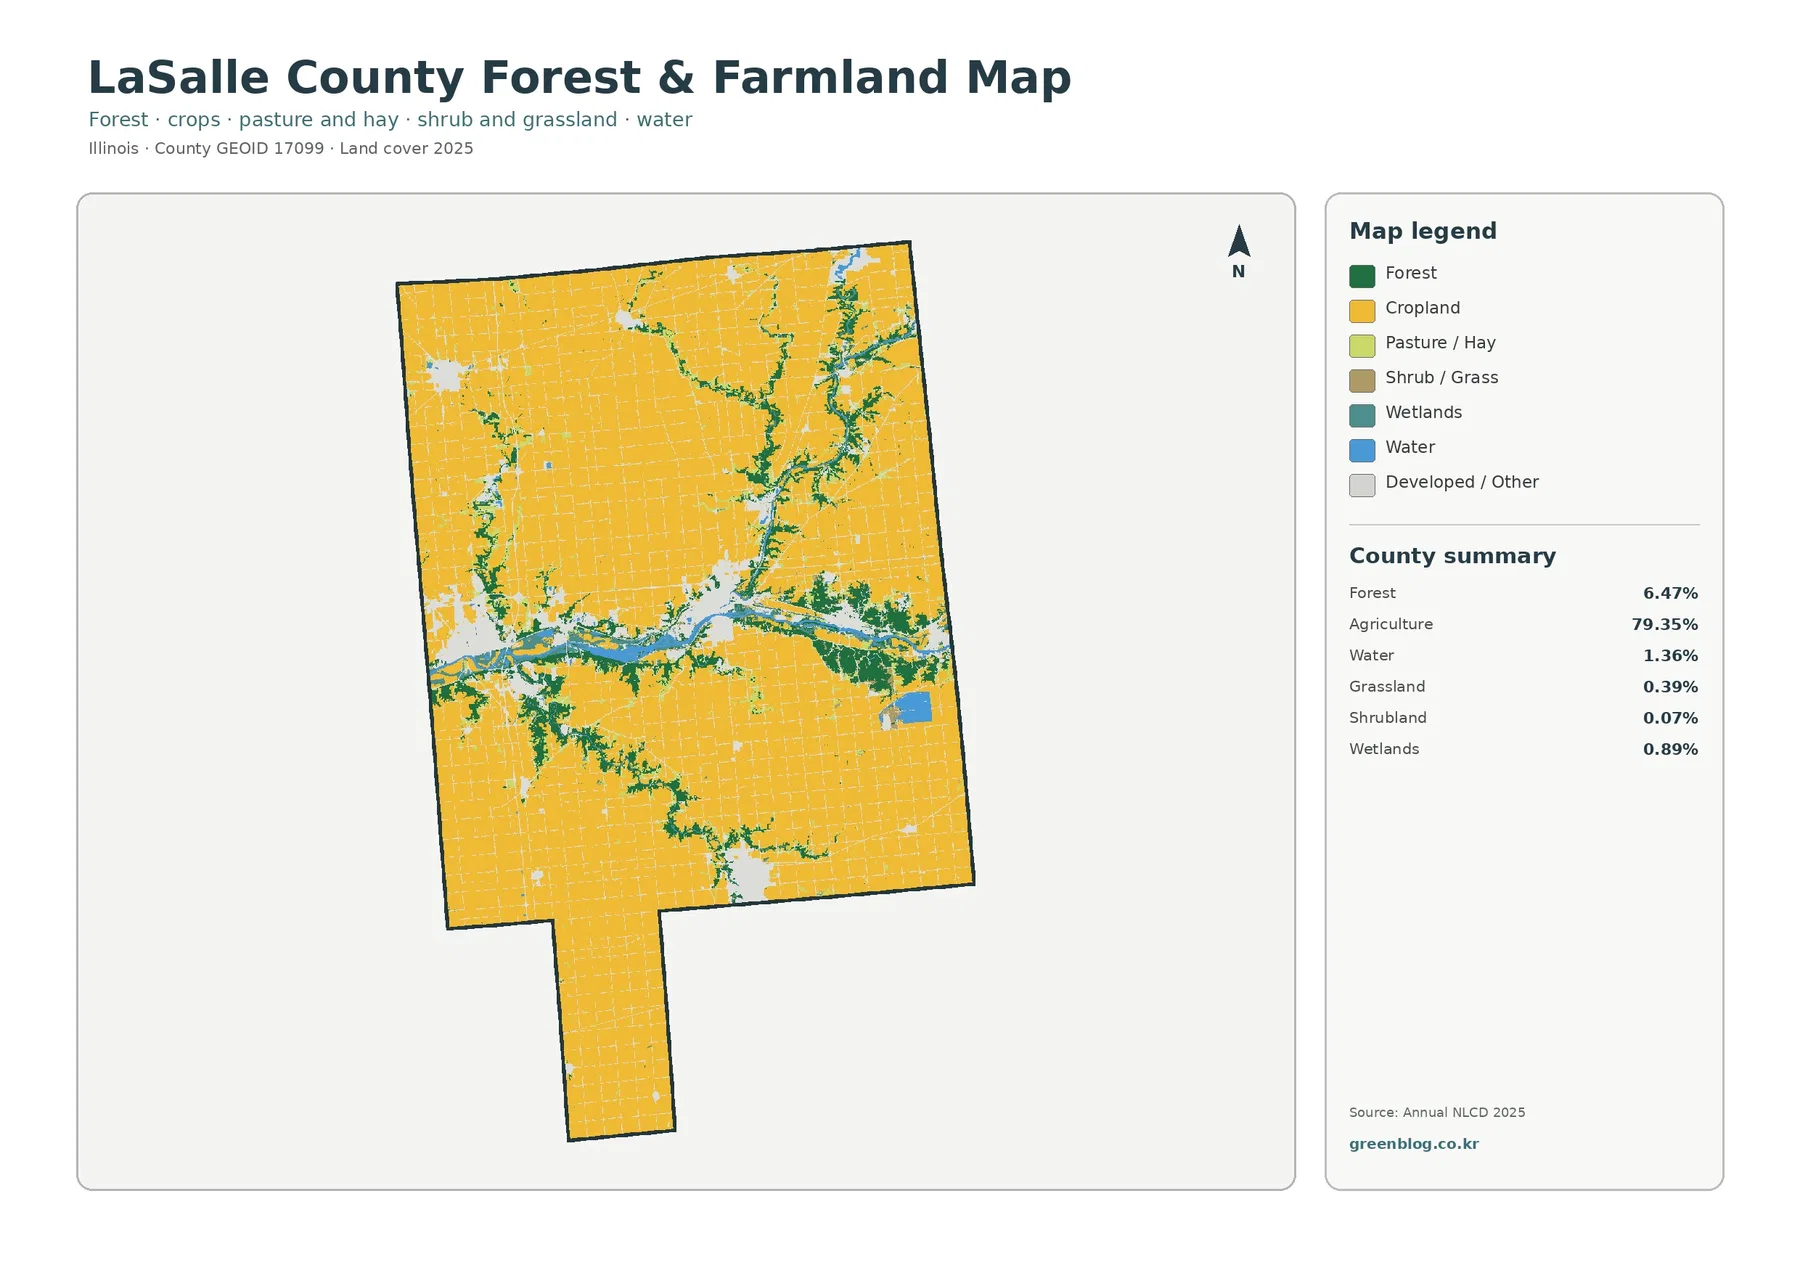
Task: Select the Pasture / Hay legend swatch
Action: (x=1362, y=346)
